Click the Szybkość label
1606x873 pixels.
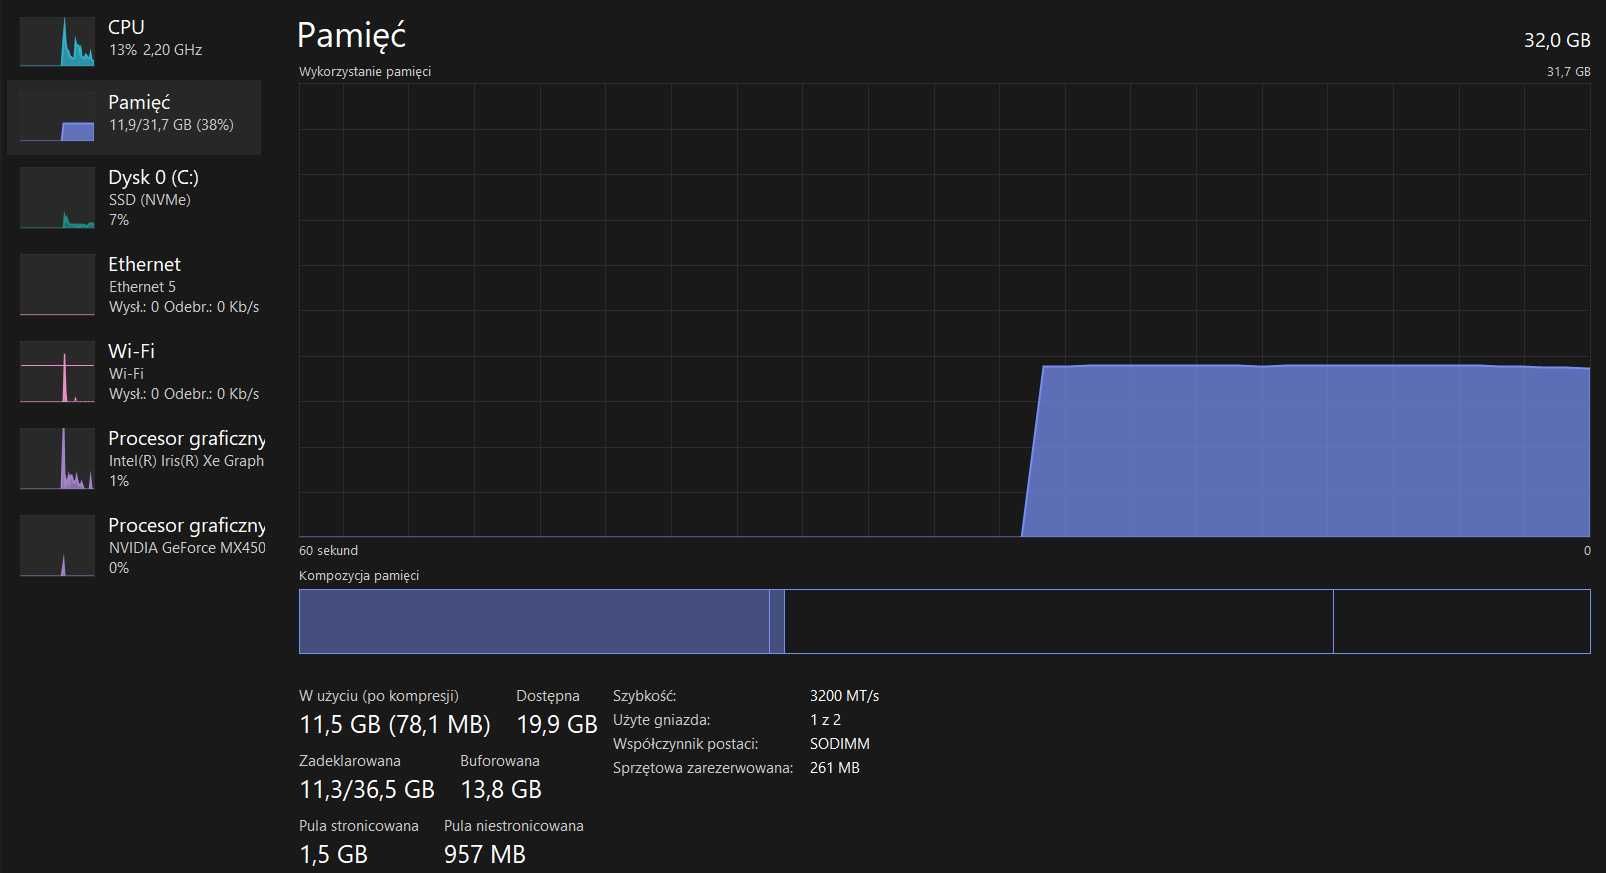(x=645, y=696)
